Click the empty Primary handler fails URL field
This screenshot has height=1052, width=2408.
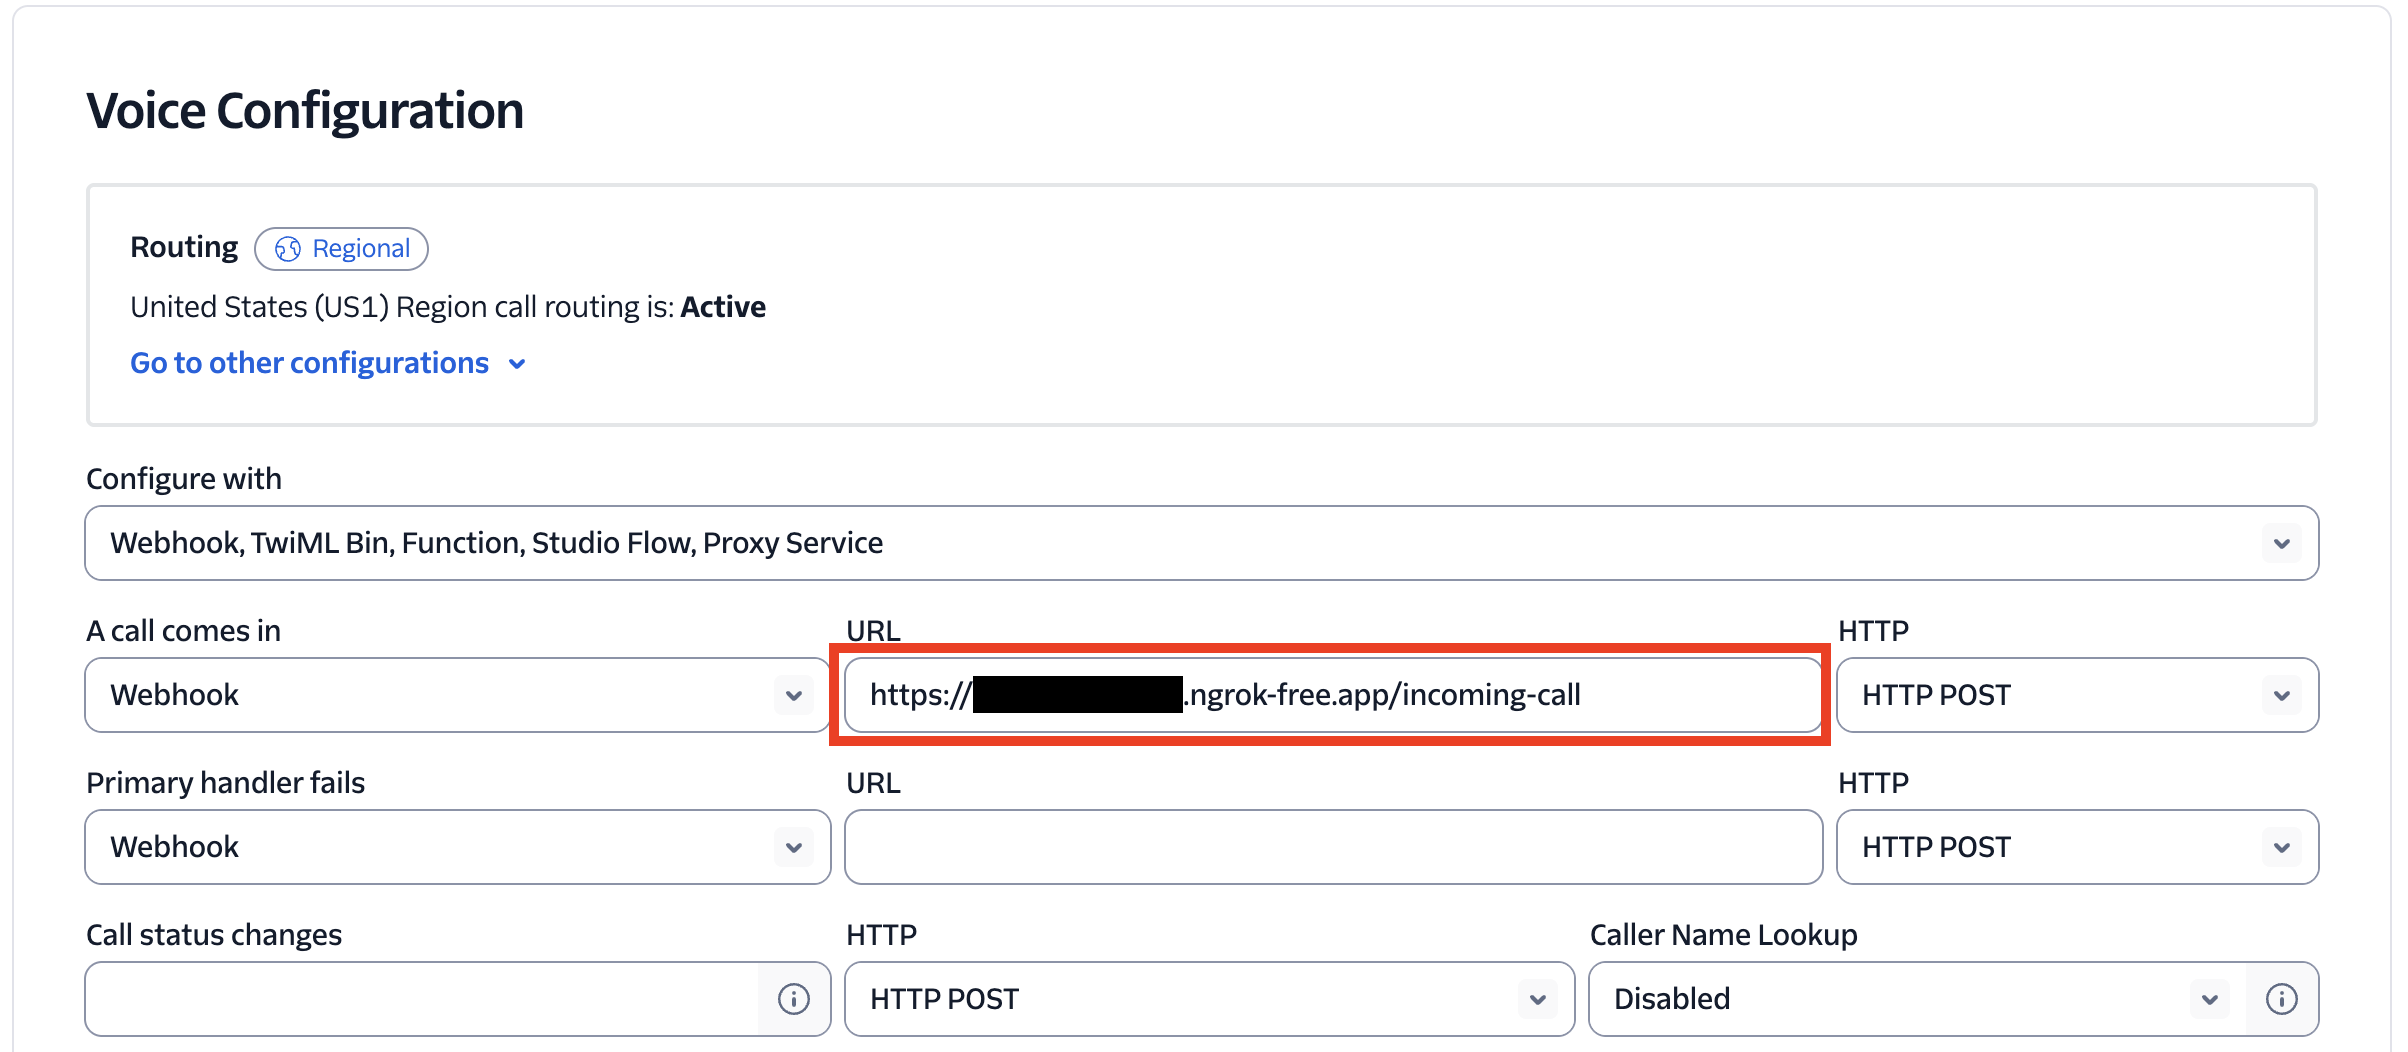click(1332, 847)
